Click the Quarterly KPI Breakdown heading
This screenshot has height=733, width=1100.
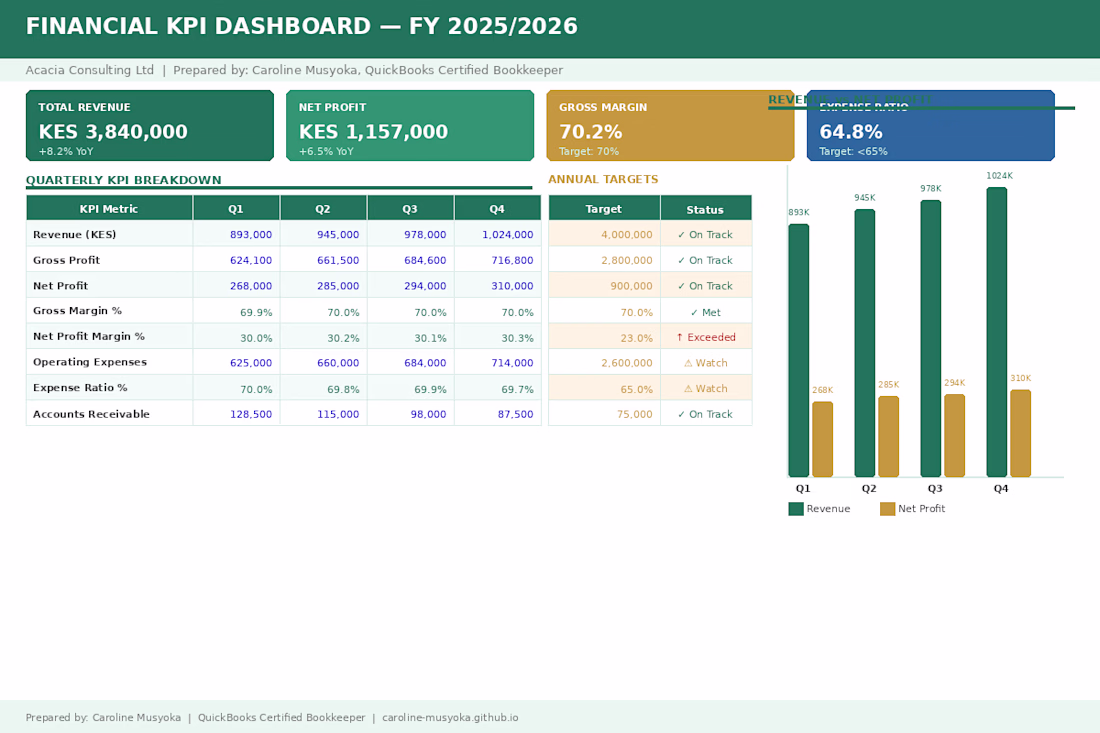123,180
